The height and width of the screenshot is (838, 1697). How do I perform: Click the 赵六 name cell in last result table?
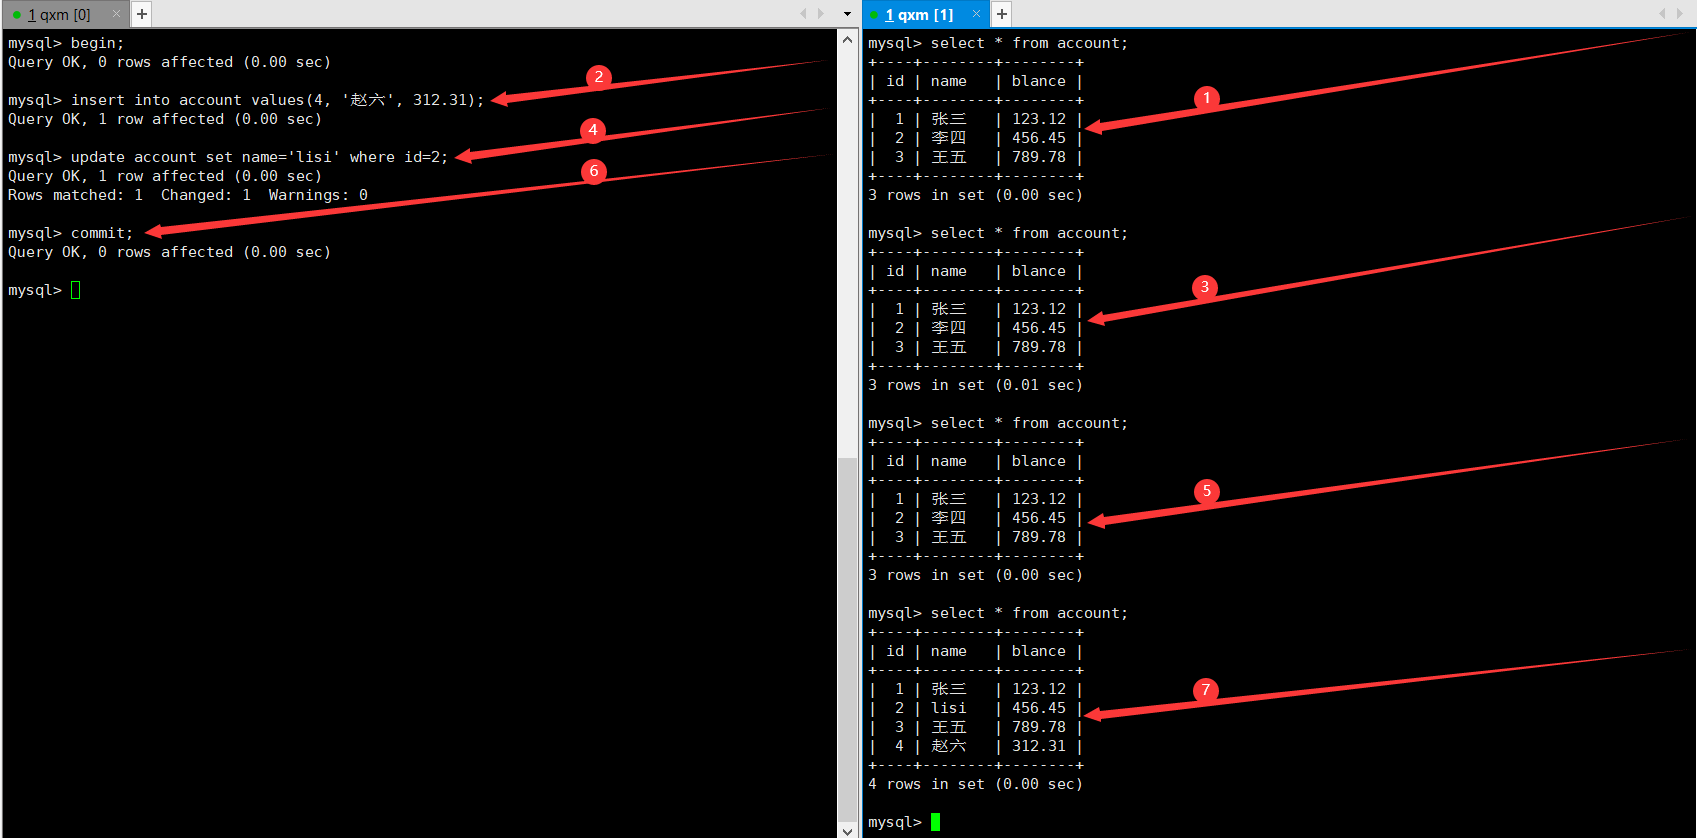(x=948, y=746)
